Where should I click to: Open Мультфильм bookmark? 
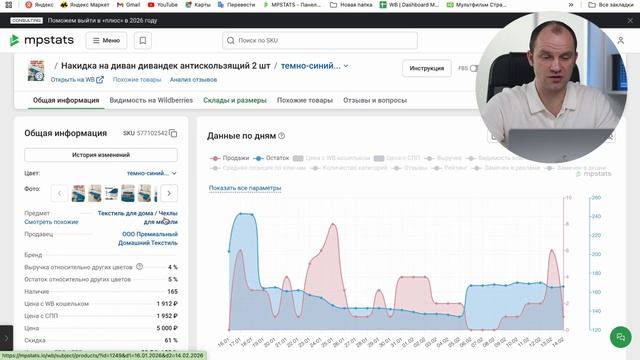[476, 5]
